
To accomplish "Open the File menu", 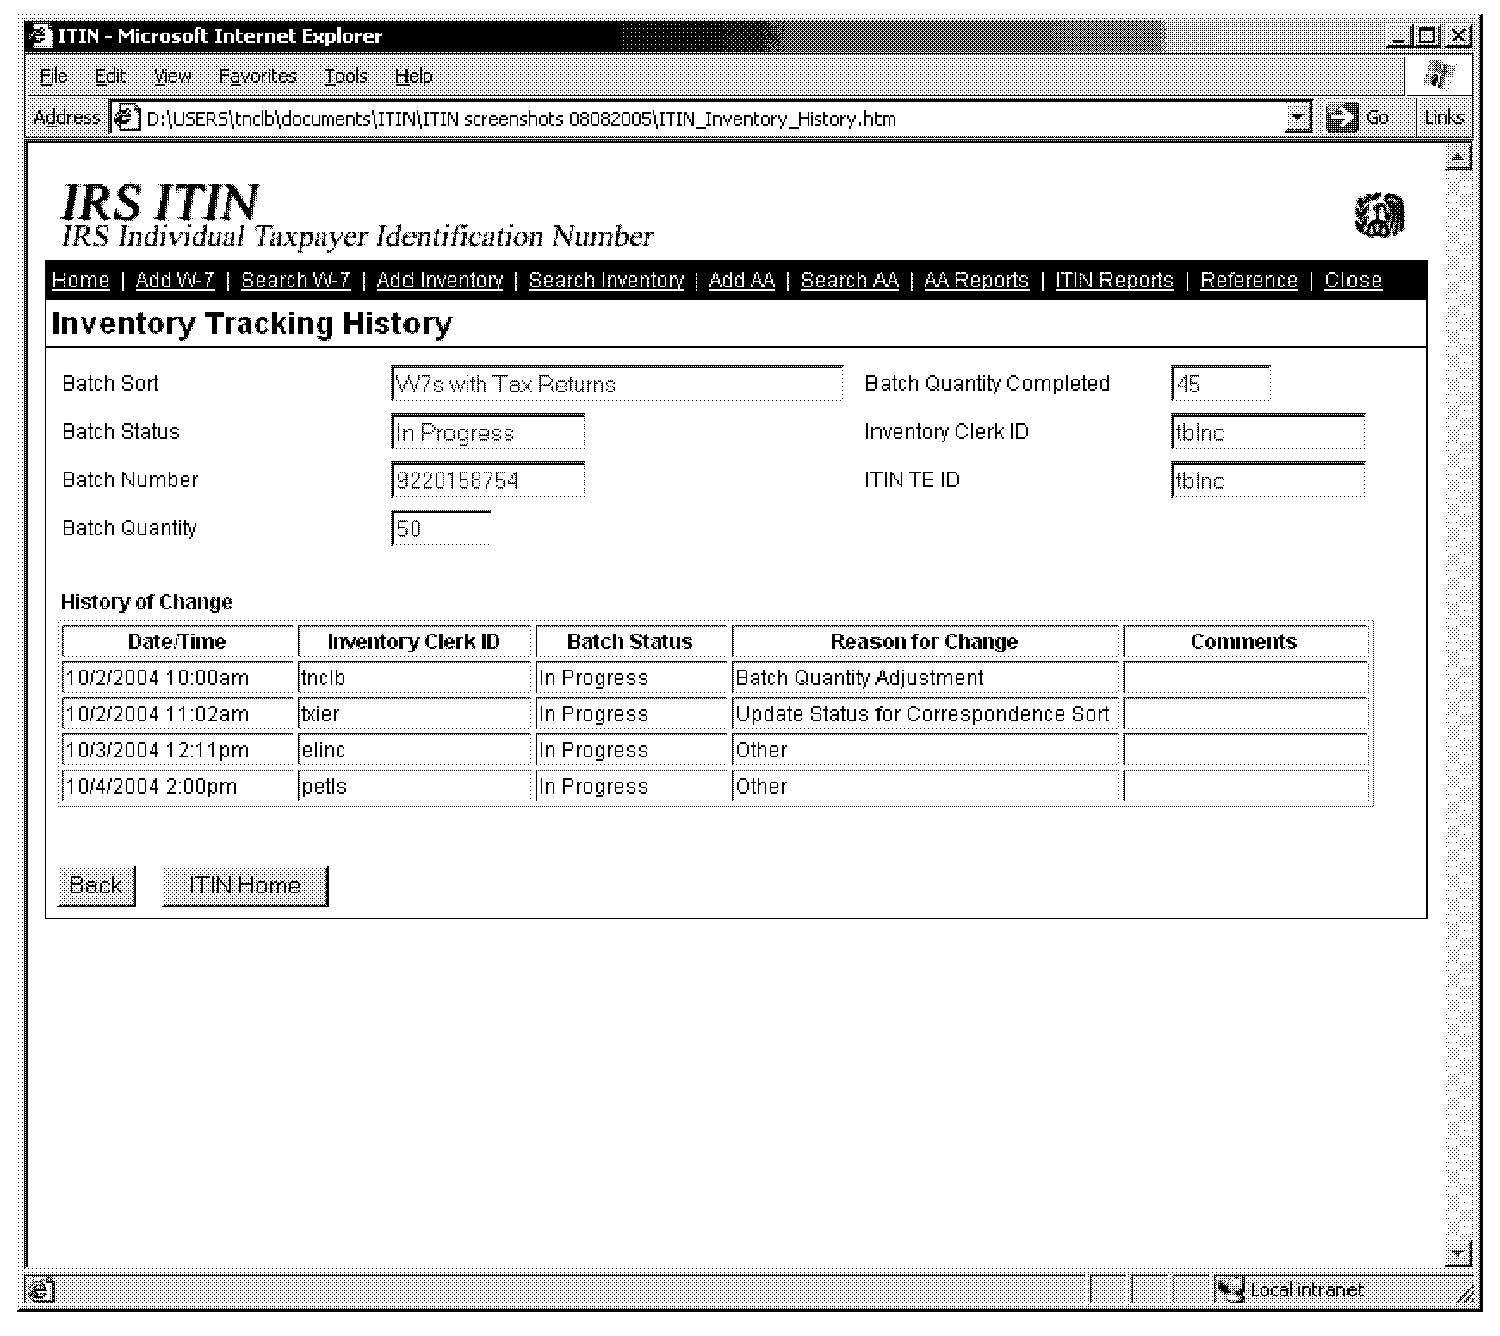I will coord(53,76).
